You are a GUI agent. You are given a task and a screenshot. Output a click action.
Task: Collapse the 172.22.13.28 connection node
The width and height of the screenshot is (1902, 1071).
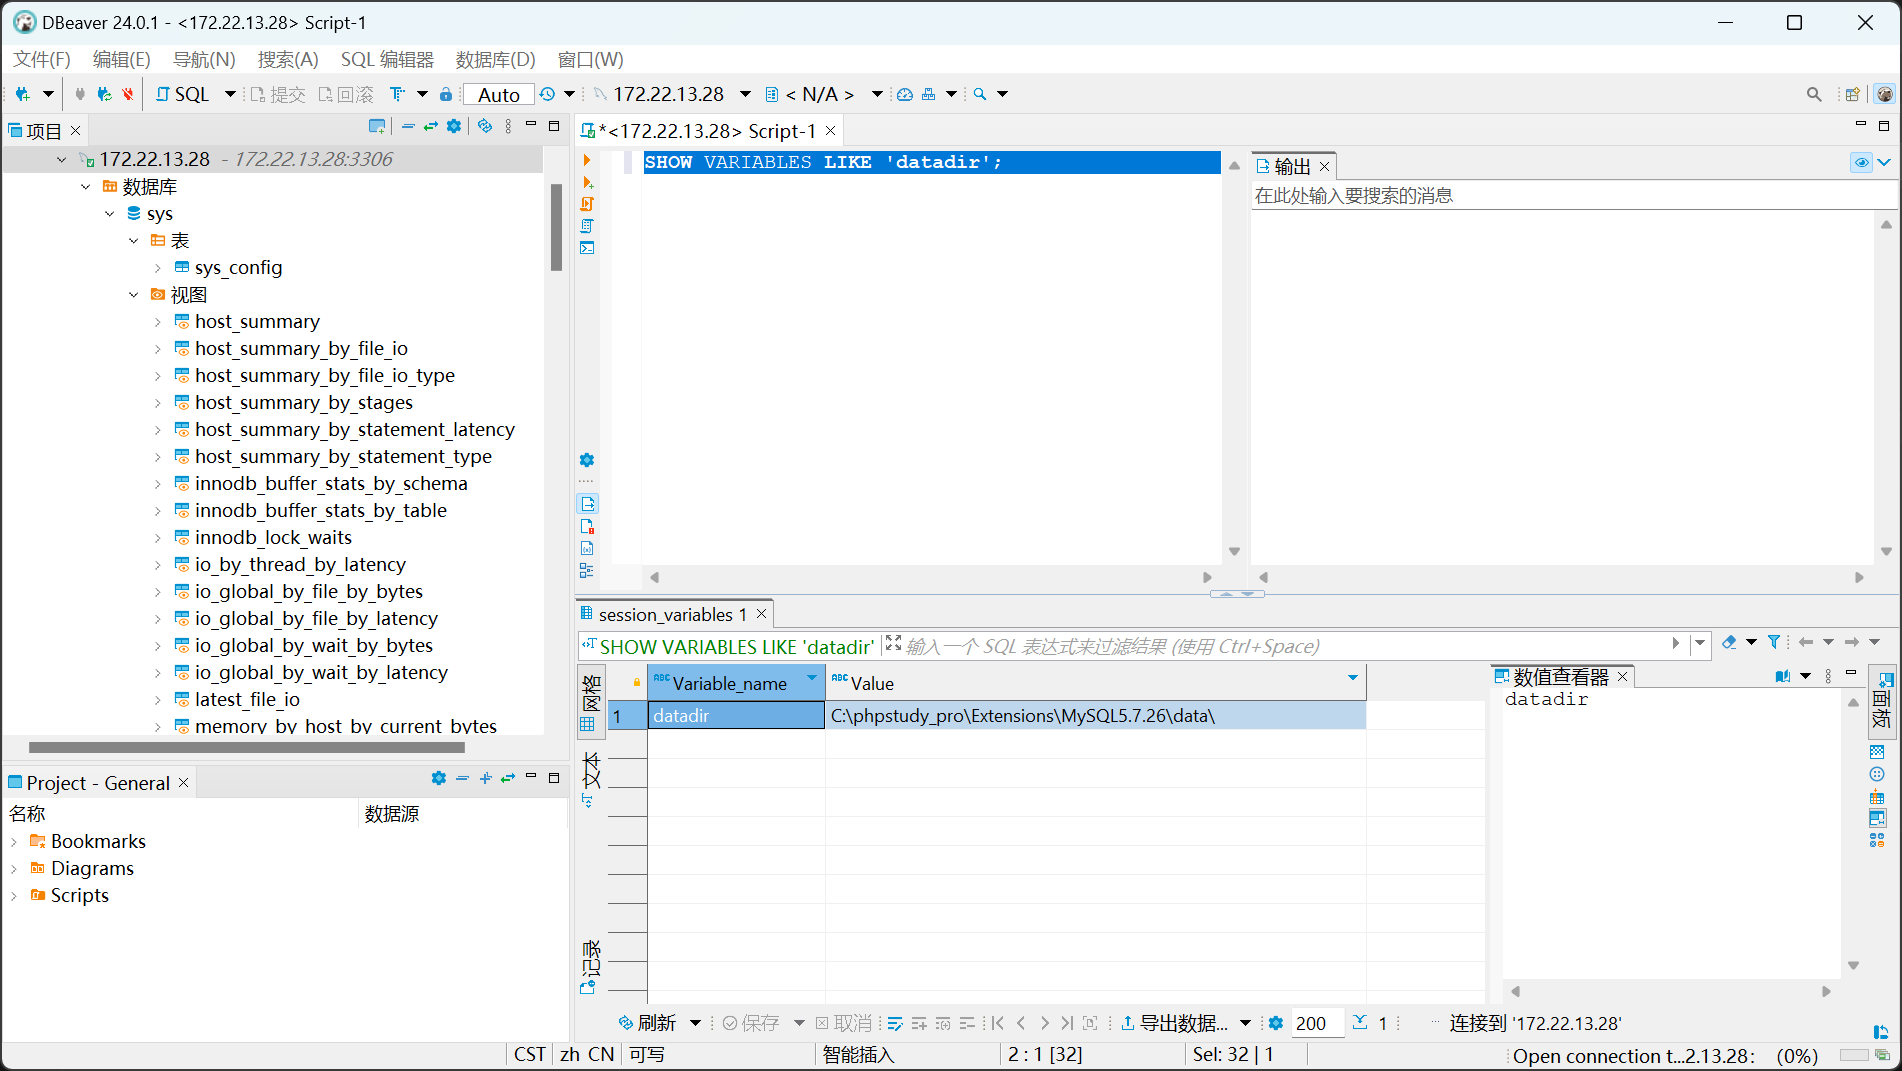point(61,159)
